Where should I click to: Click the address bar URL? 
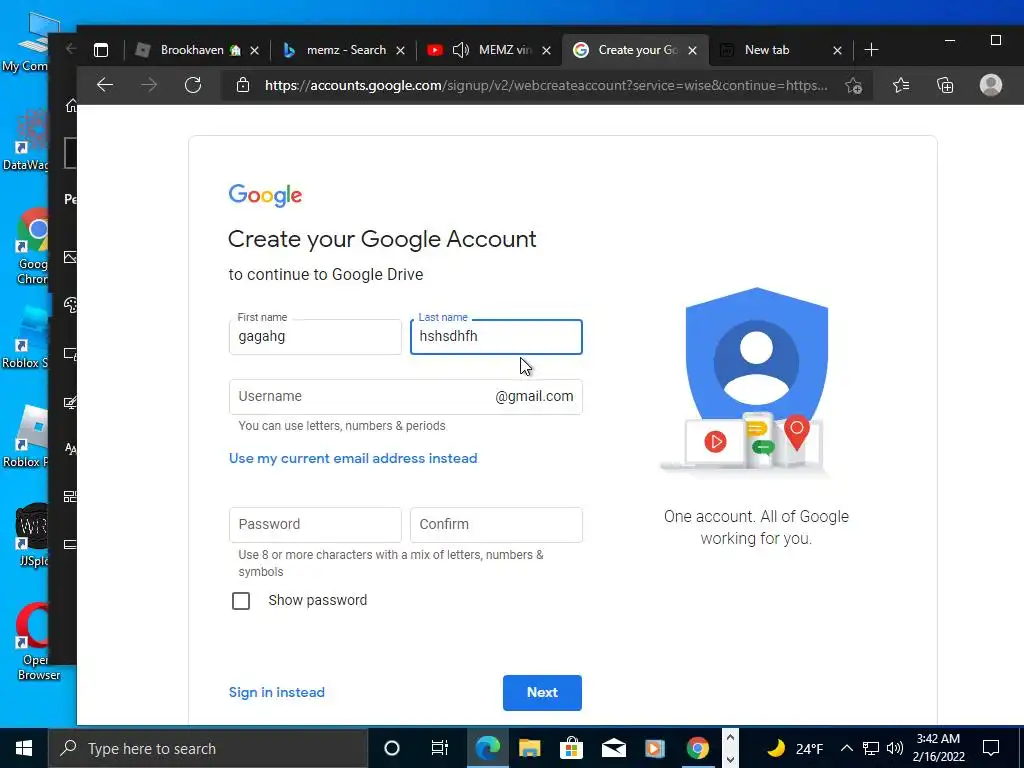click(x=546, y=86)
